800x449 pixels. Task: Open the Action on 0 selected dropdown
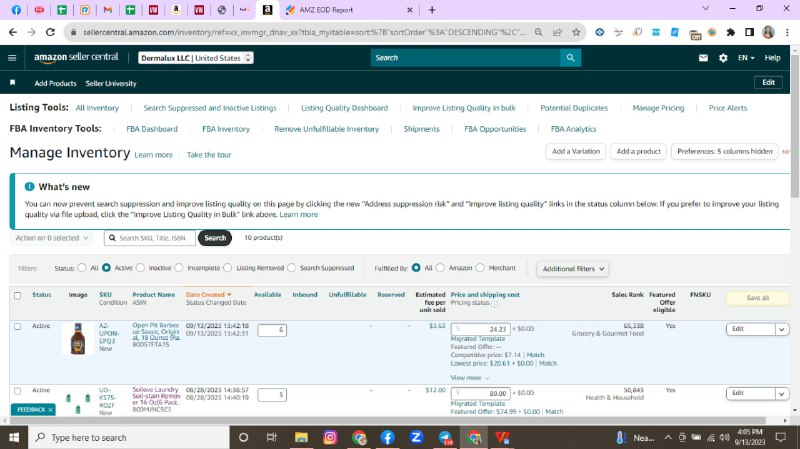pyautogui.click(x=52, y=238)
